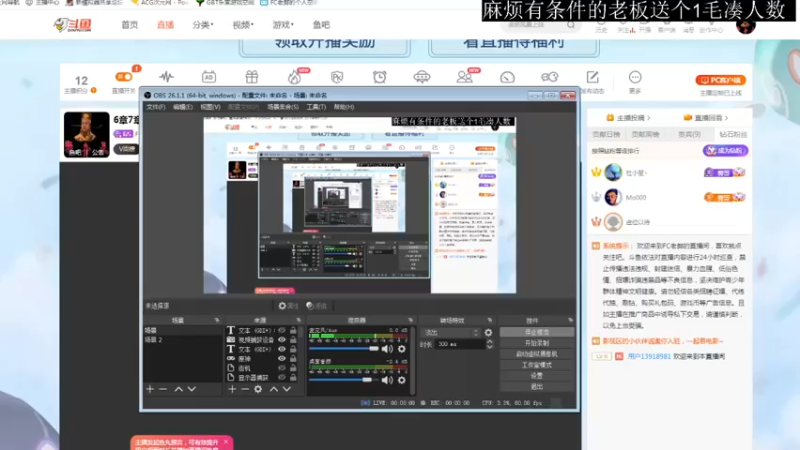Click 启动虚拟摄像机 virtual camera button

tap(537, 354)
